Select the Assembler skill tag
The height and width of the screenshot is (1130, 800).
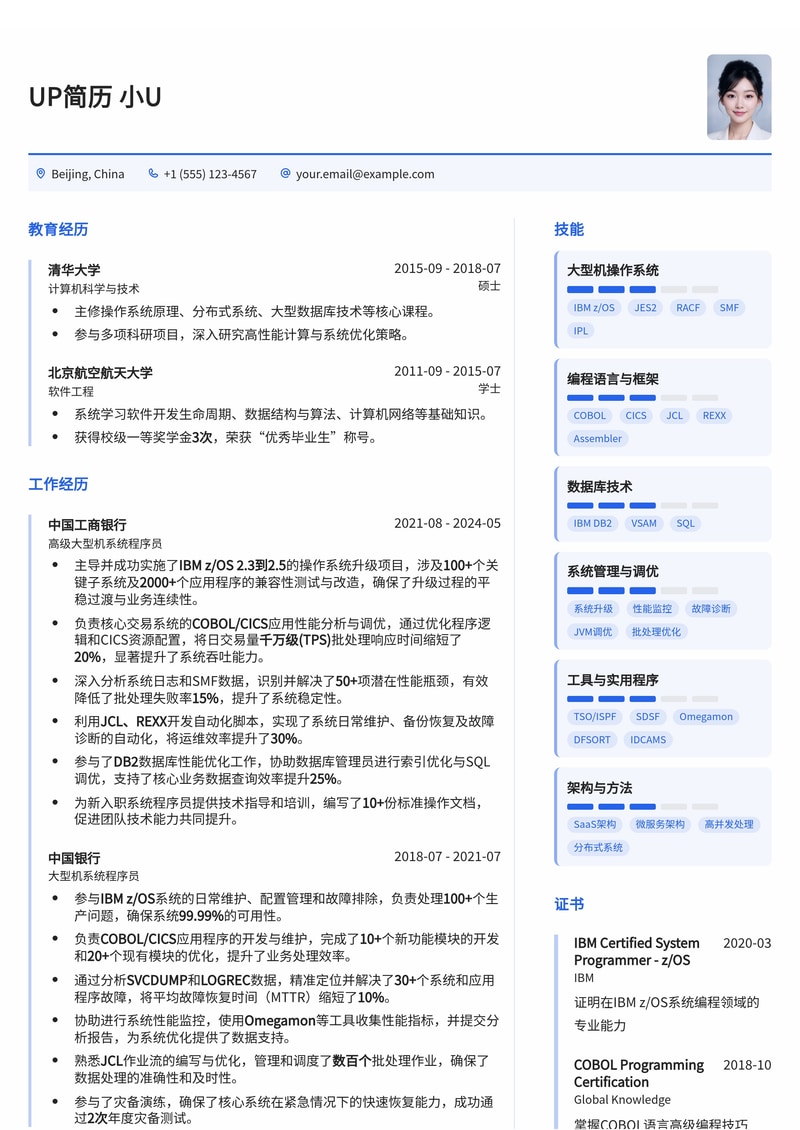click(x=596, y=438)
